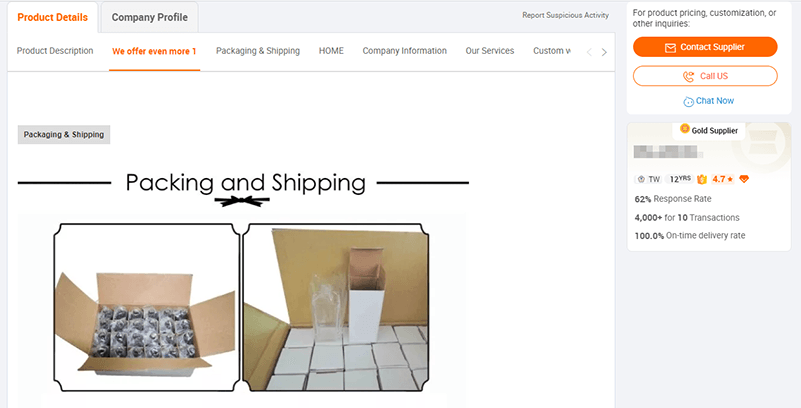
Task: Click the orange diamond icon near the rating
Action: click(x=744, y=179)
